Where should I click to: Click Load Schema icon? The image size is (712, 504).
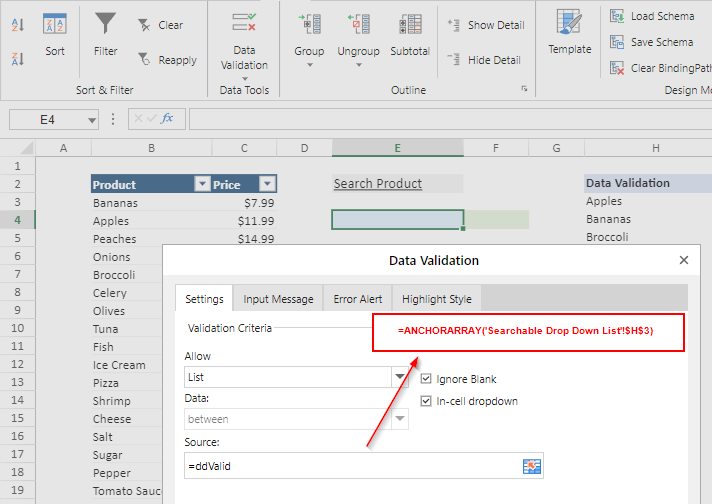point(619,16)
